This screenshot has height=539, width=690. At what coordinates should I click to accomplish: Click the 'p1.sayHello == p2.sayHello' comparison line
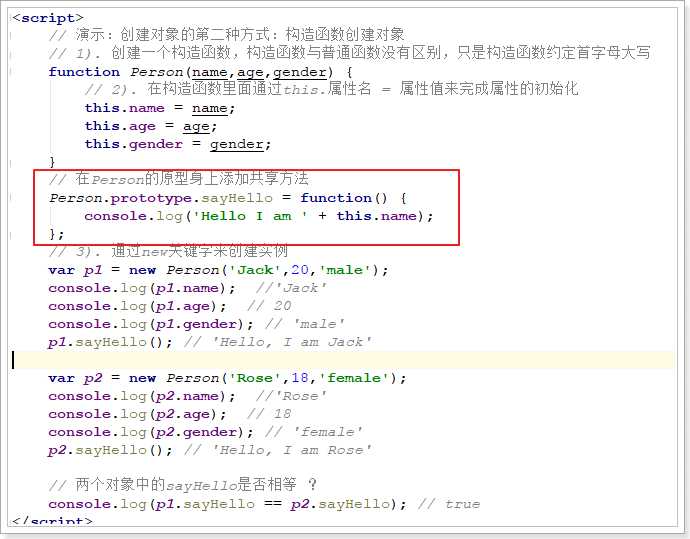[x=228, y=504]
